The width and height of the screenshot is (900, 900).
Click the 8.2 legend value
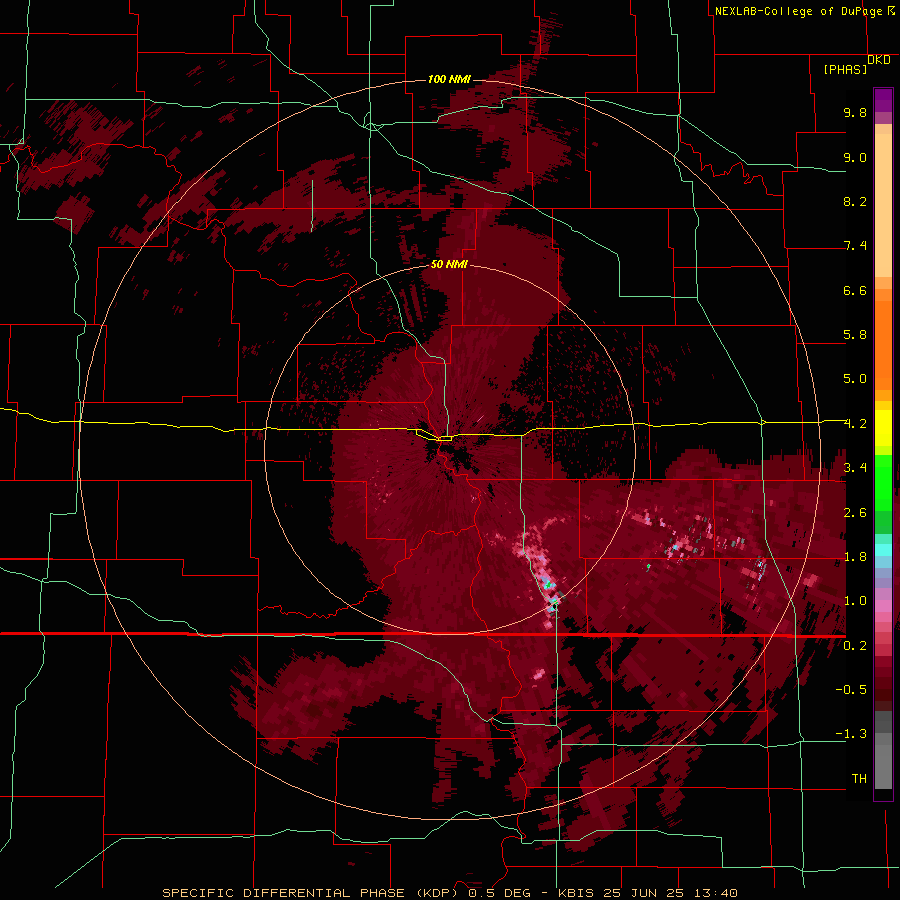click(855, 201)
